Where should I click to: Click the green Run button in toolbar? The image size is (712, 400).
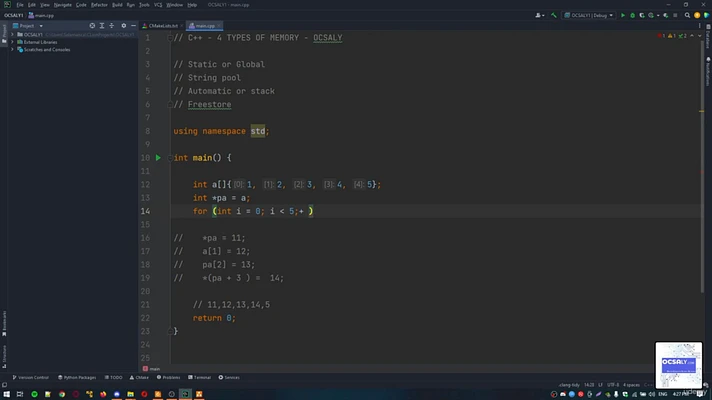pyautogui.click(x=623, y=15)
